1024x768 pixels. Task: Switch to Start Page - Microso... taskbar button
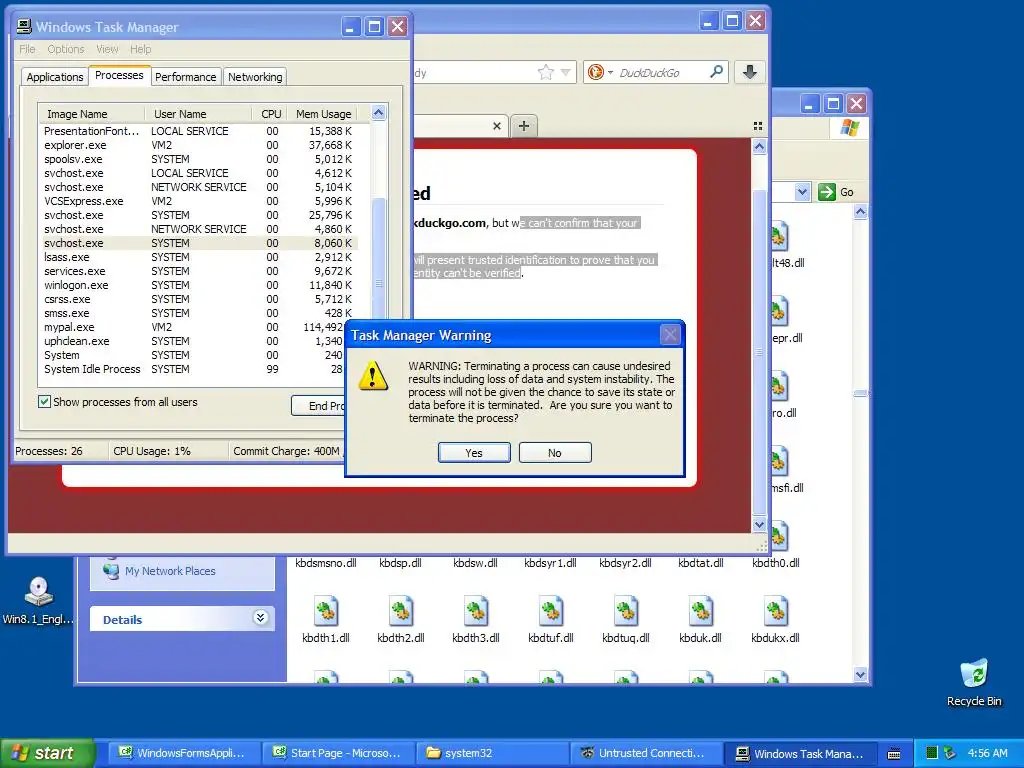[x=338, y=753]
